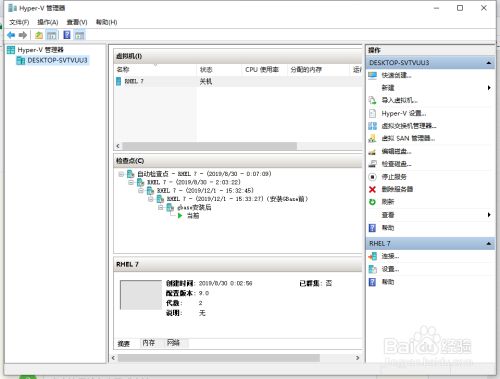The height and width of the screenshot is (379, 500).
Task: Expand the 新建 submenu arrow
Action: (489, 88)
